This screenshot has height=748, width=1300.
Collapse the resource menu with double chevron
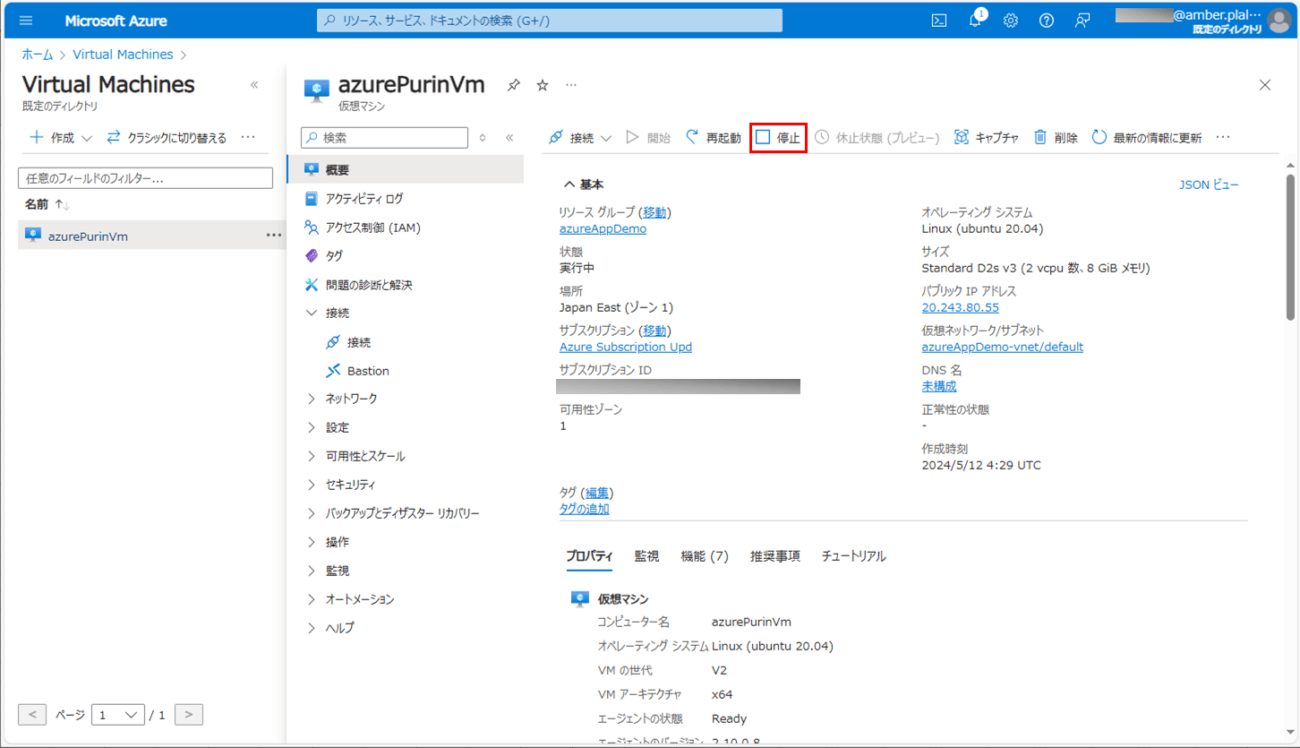point(510,138)
